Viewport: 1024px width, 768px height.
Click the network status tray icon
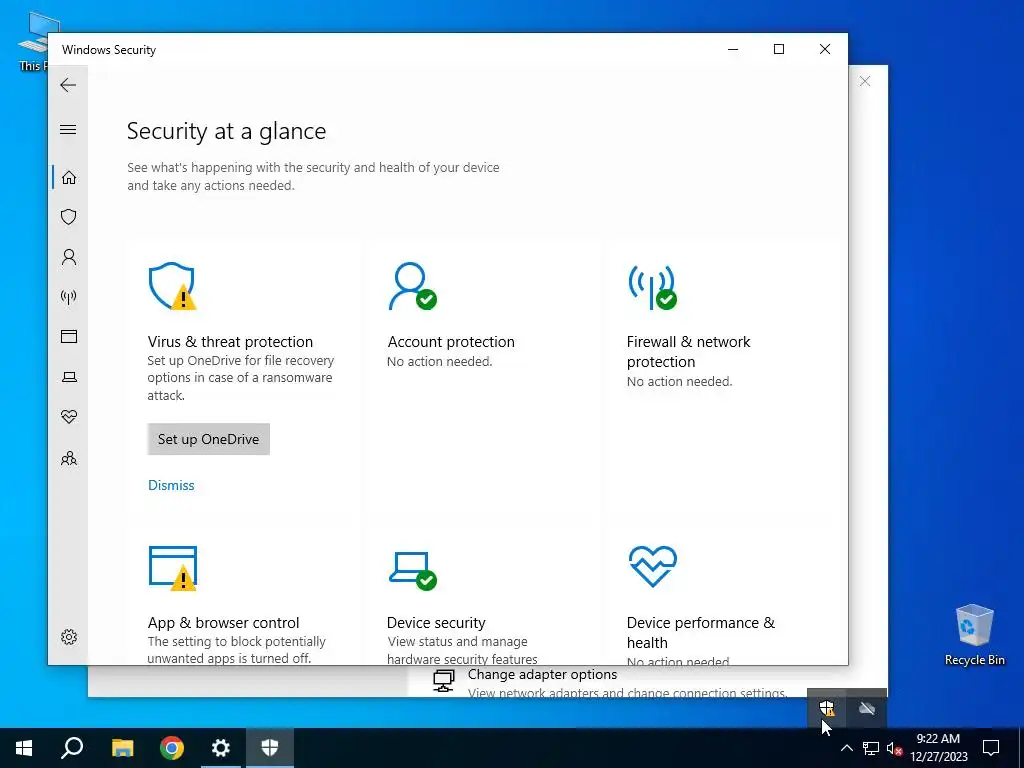click(x=871, y=748)
